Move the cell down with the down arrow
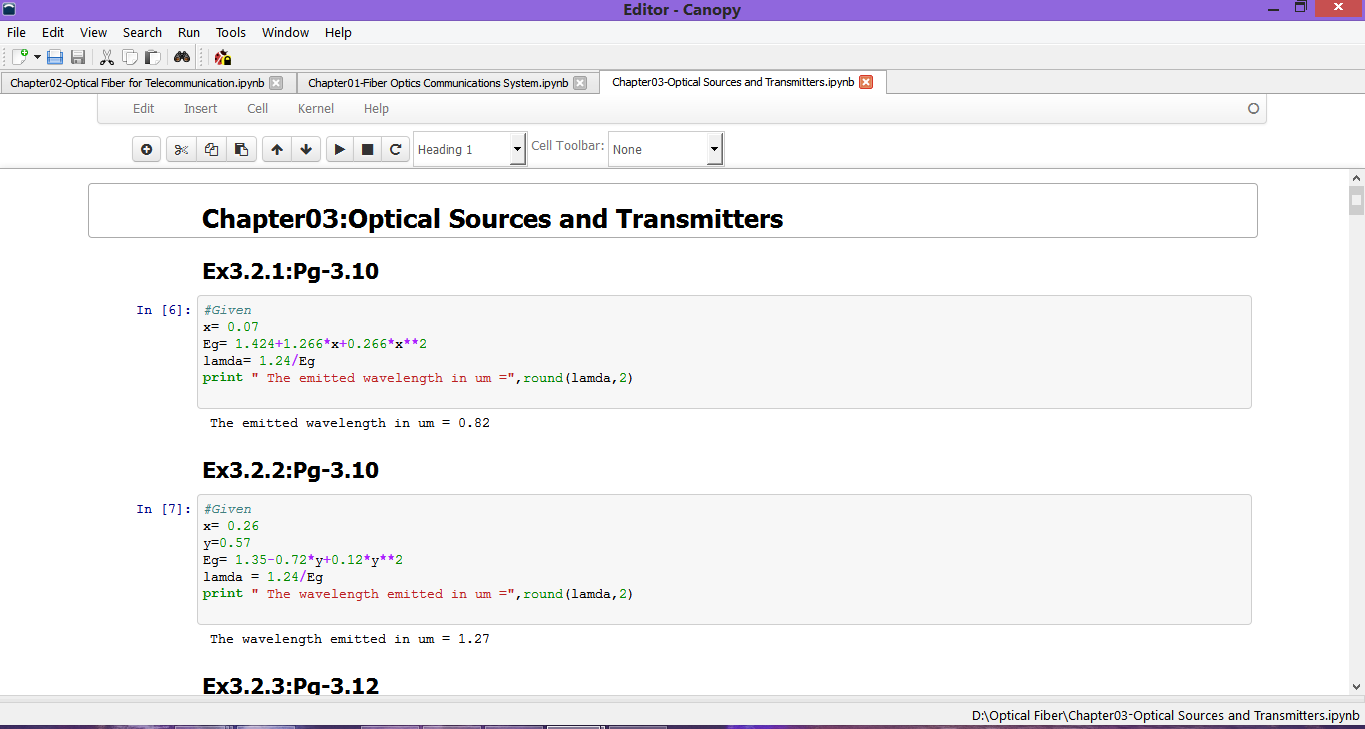 306,150
